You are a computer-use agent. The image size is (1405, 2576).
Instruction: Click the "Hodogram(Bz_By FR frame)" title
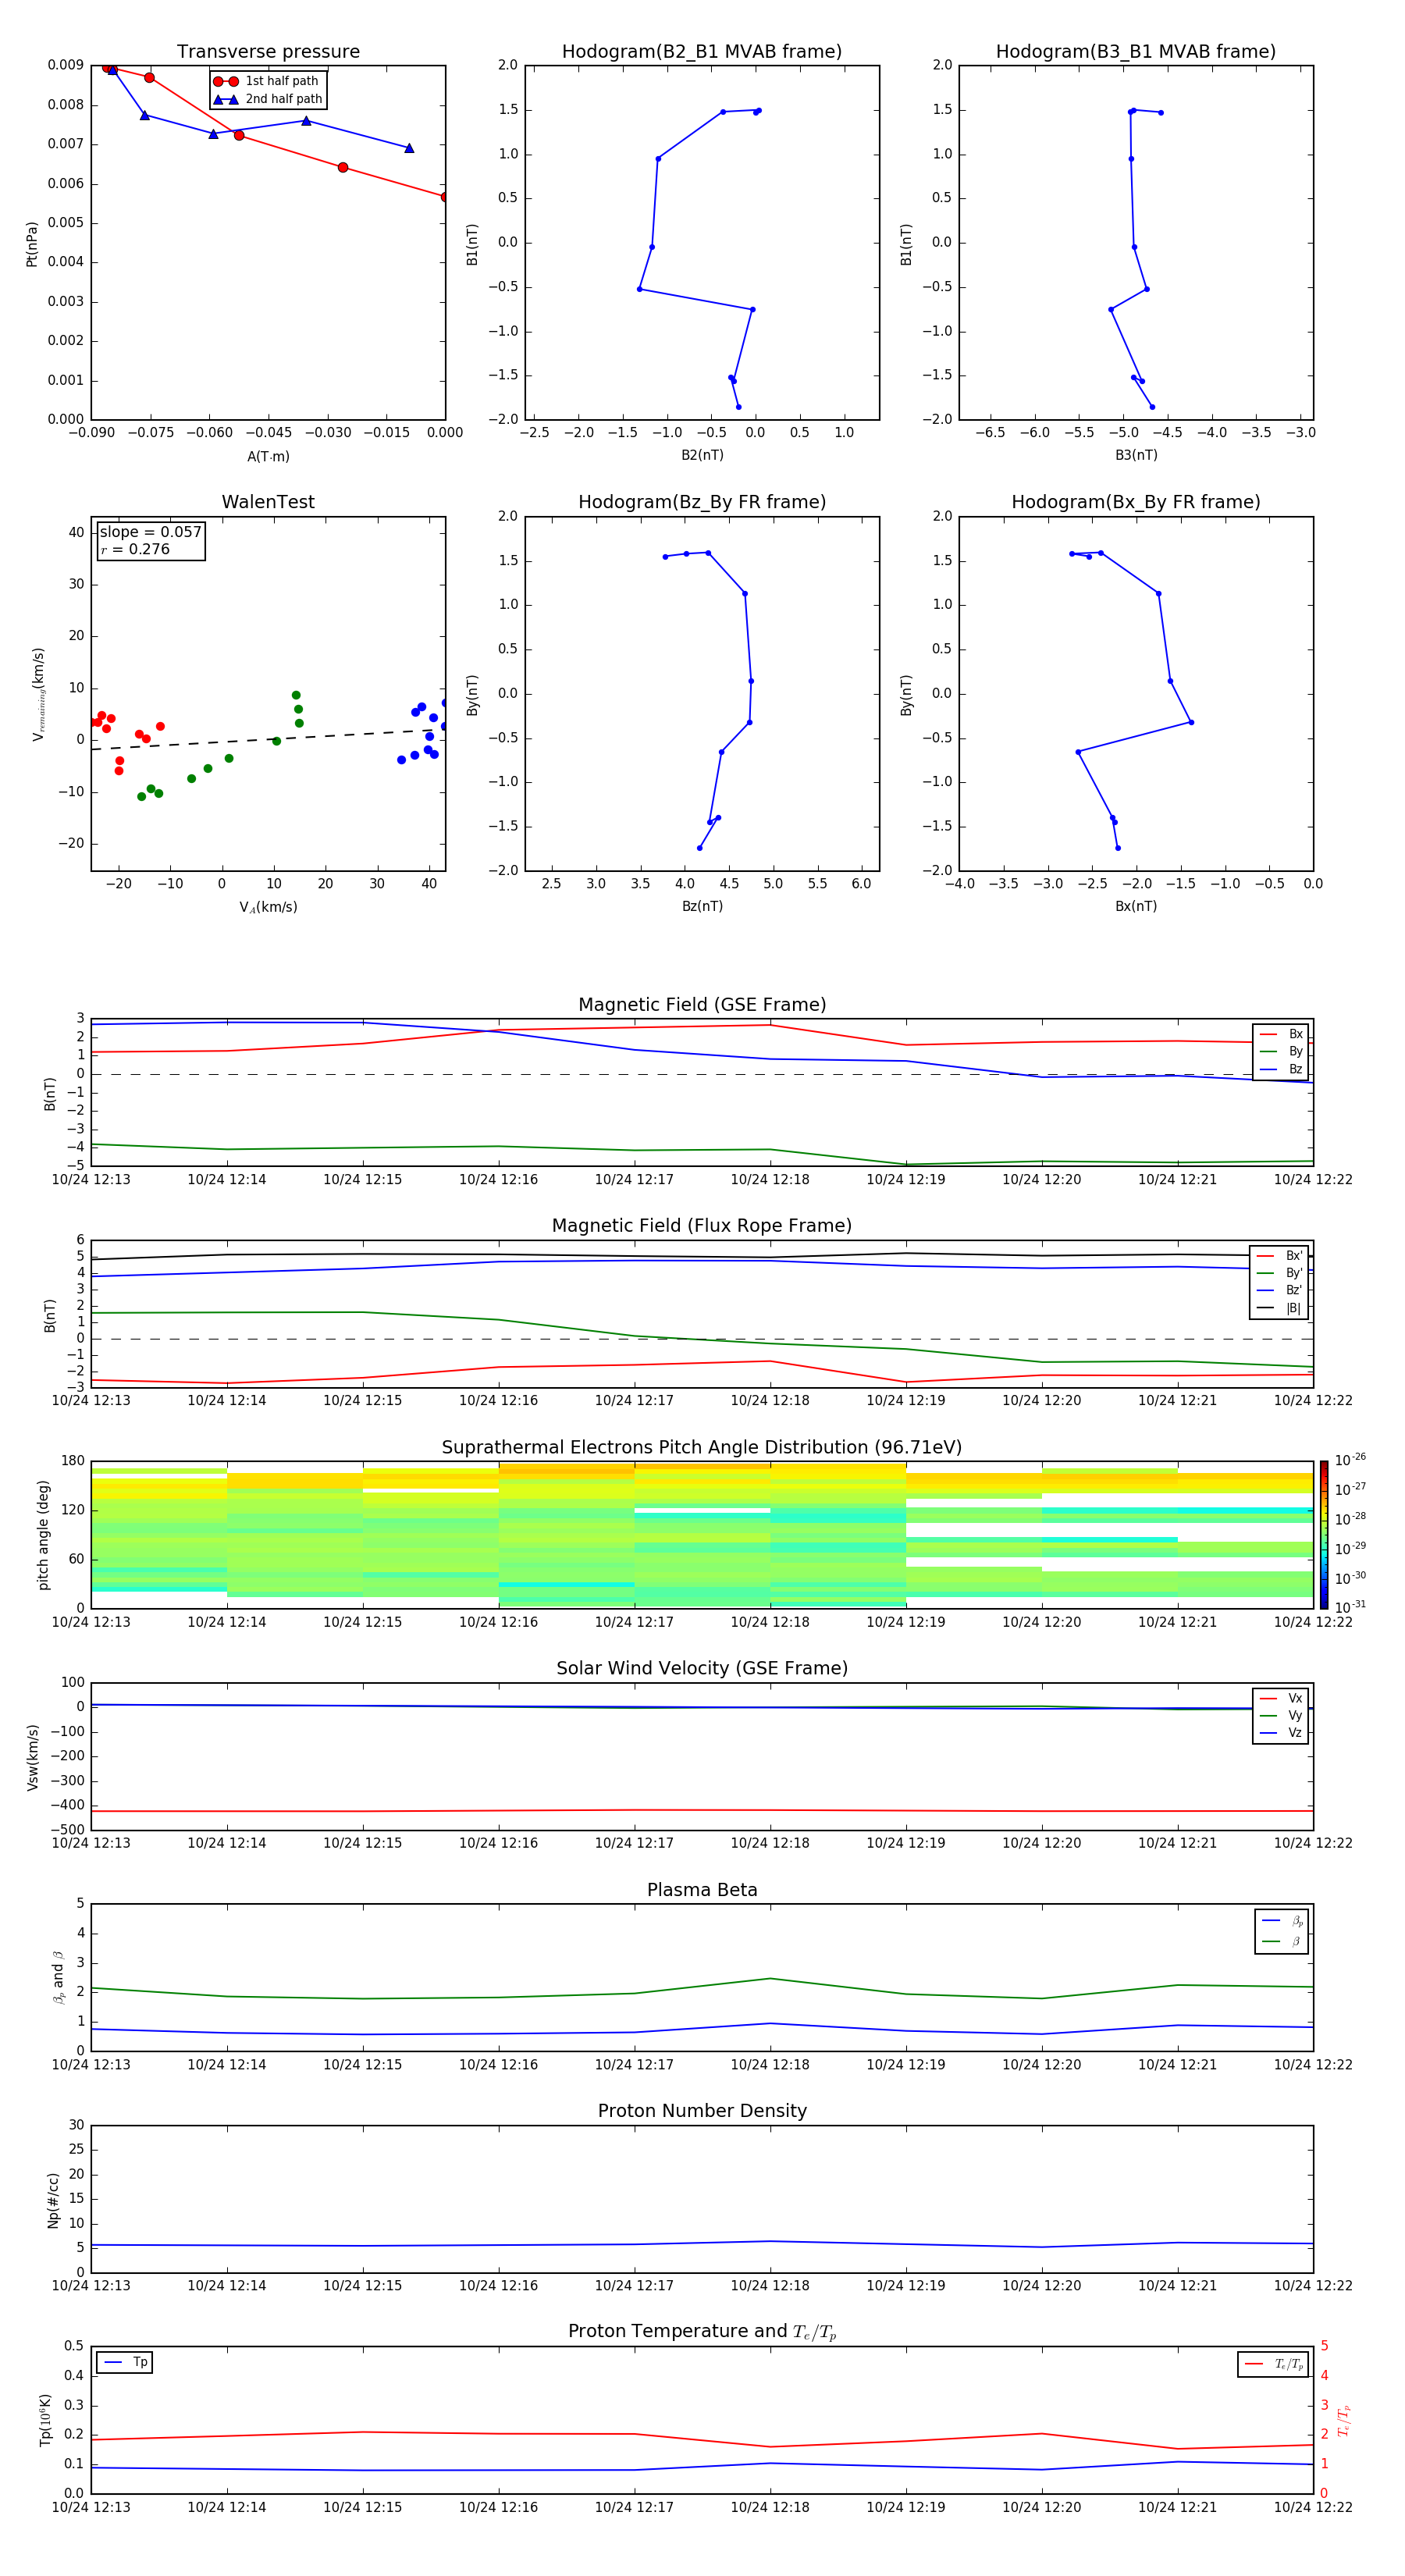point(702,502)
